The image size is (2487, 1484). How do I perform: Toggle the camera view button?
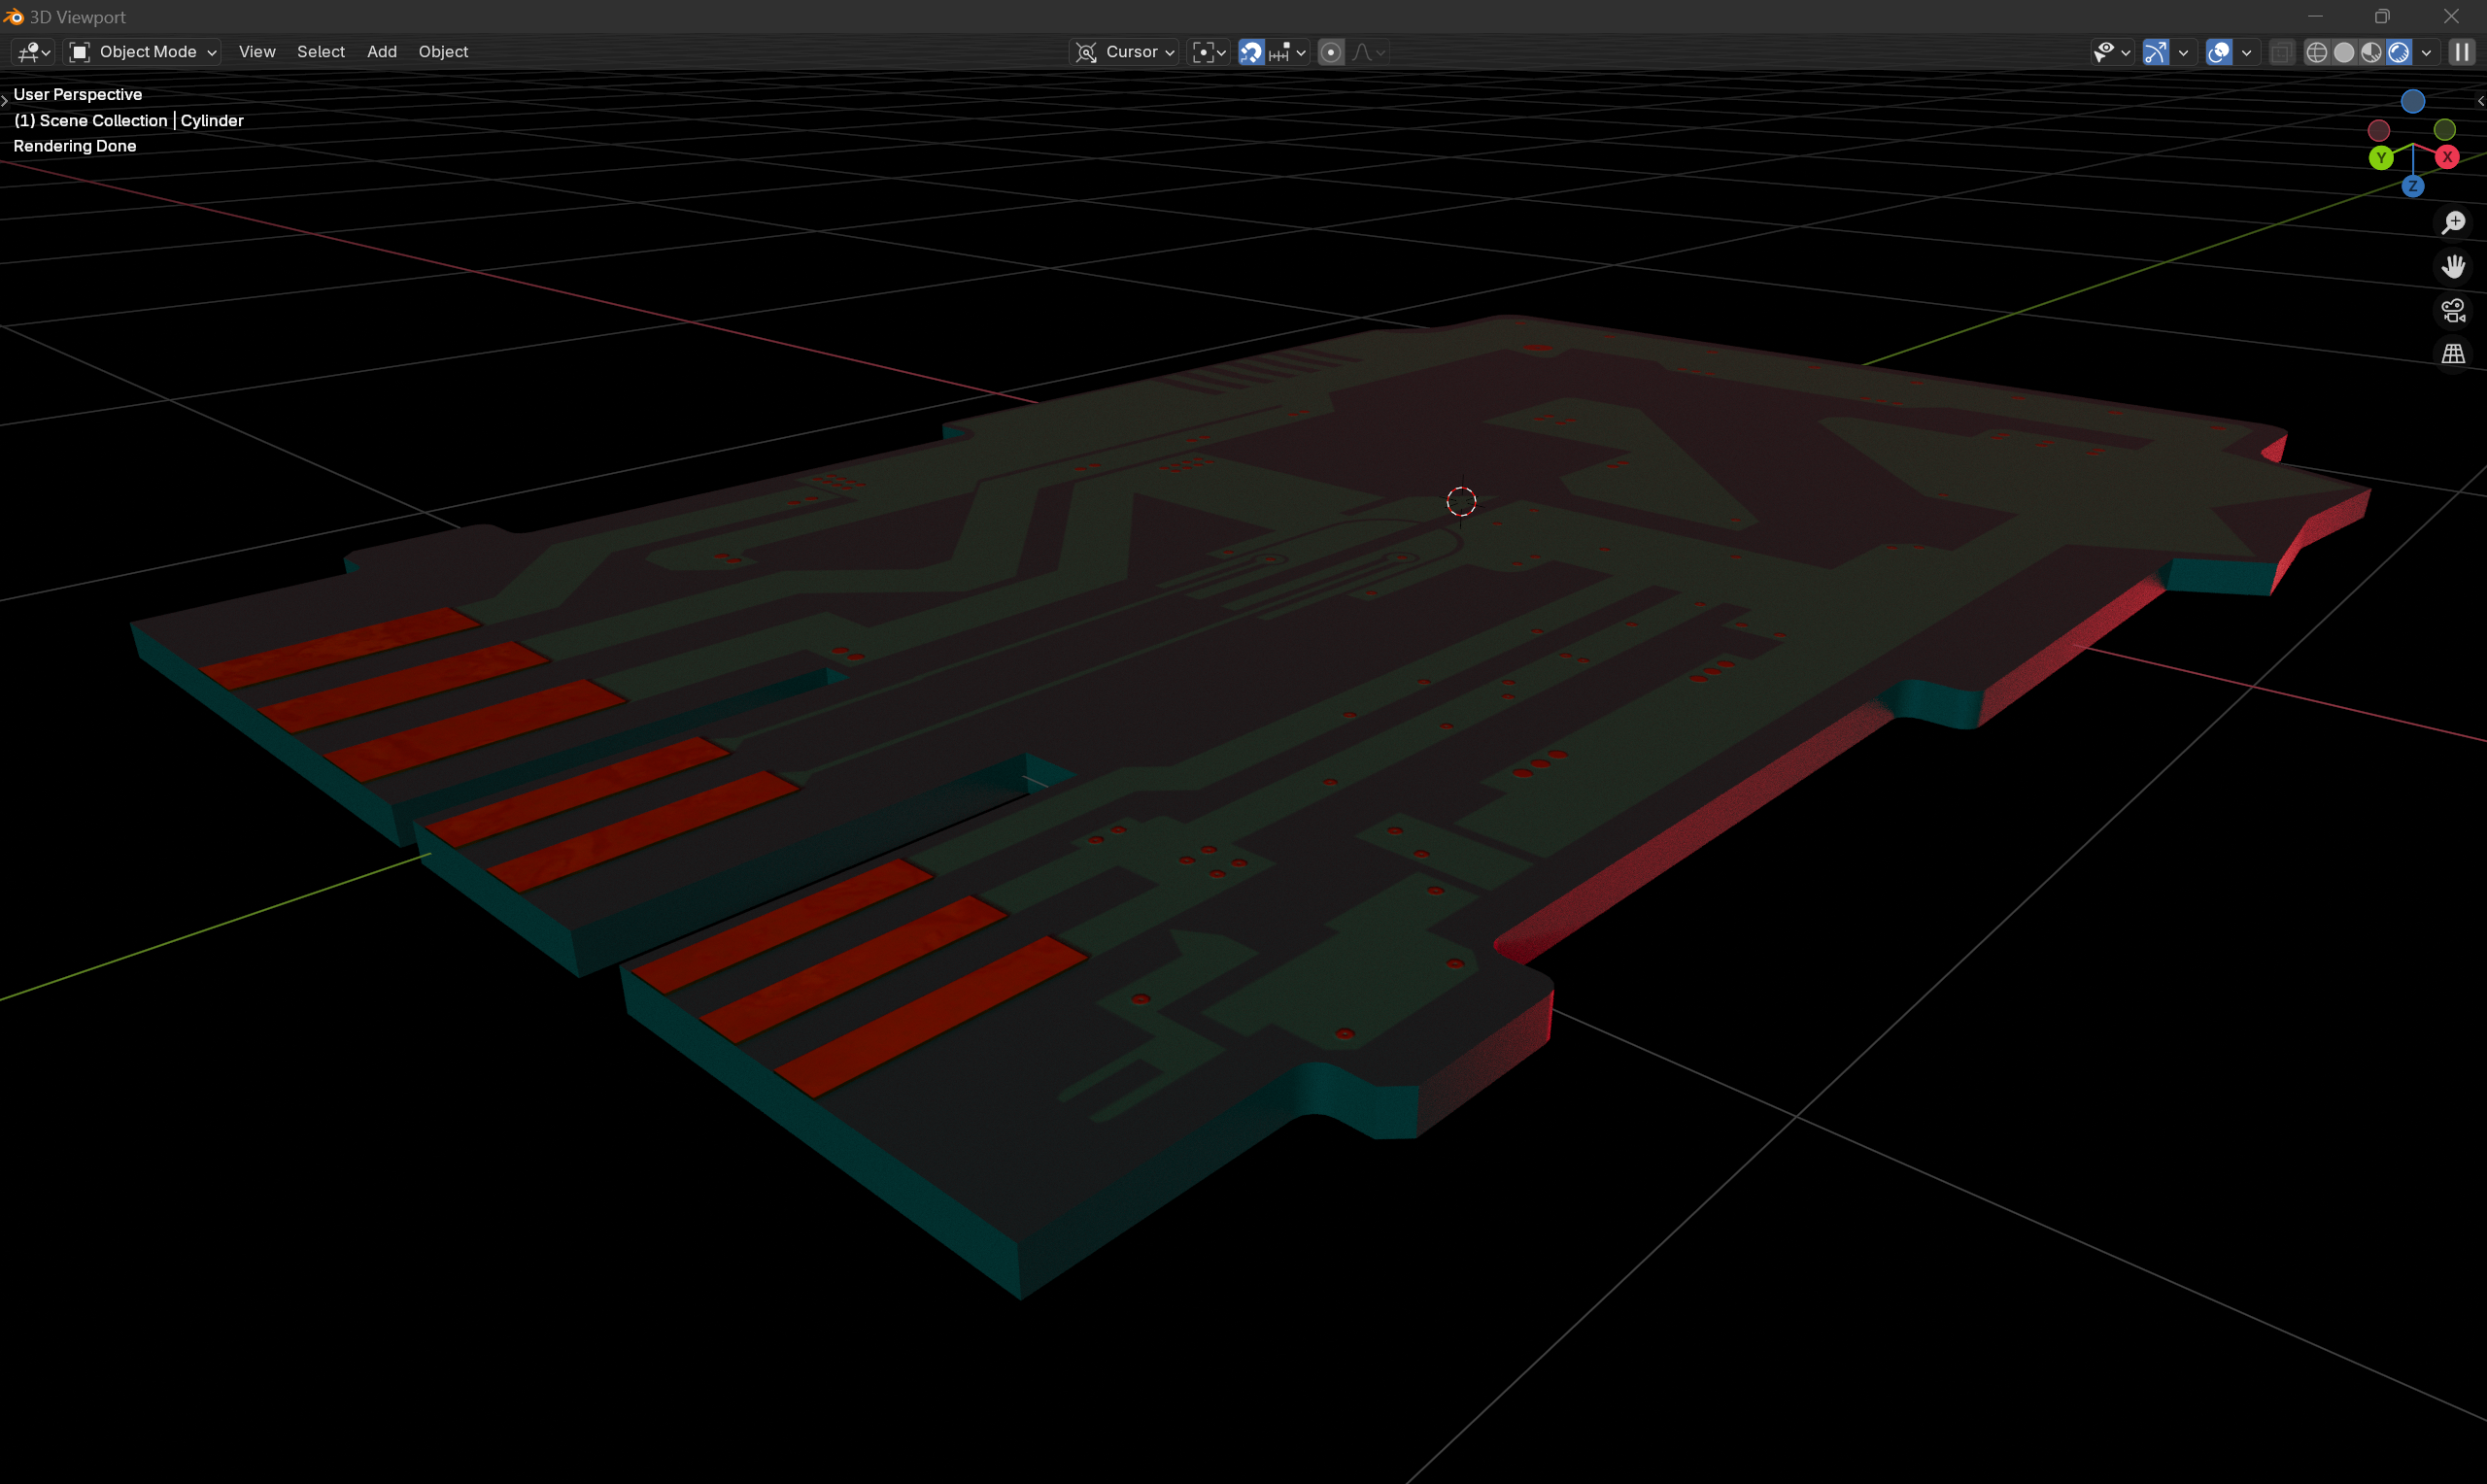click(x=2453, y=310)
